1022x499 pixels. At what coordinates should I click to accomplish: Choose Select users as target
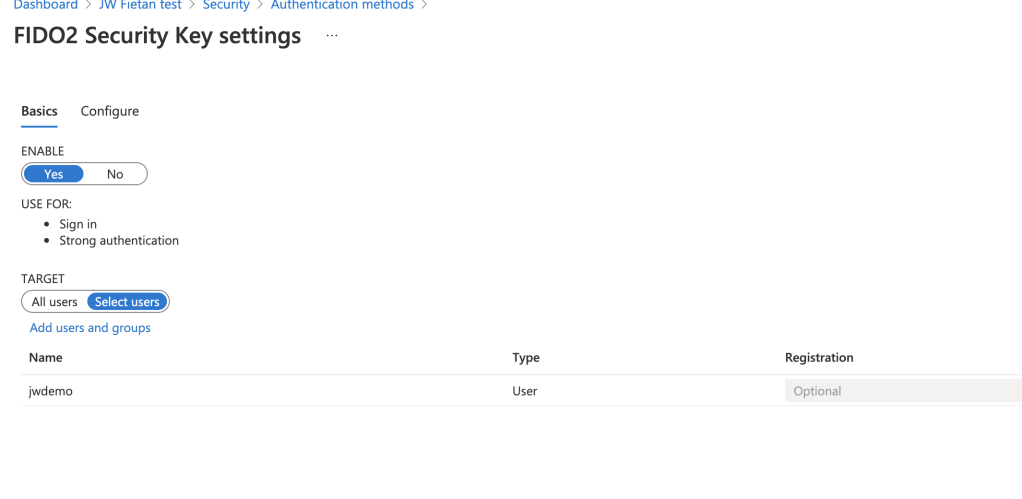tap(127, 302)
